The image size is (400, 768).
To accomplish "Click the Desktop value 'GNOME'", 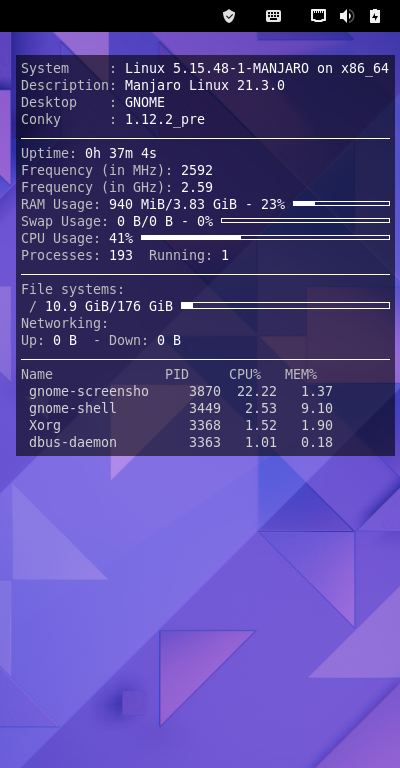I will click(x=145, y=102).
